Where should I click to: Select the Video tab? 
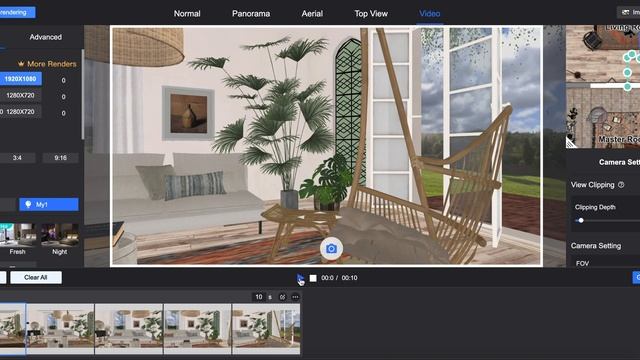(x=429, y=13)
